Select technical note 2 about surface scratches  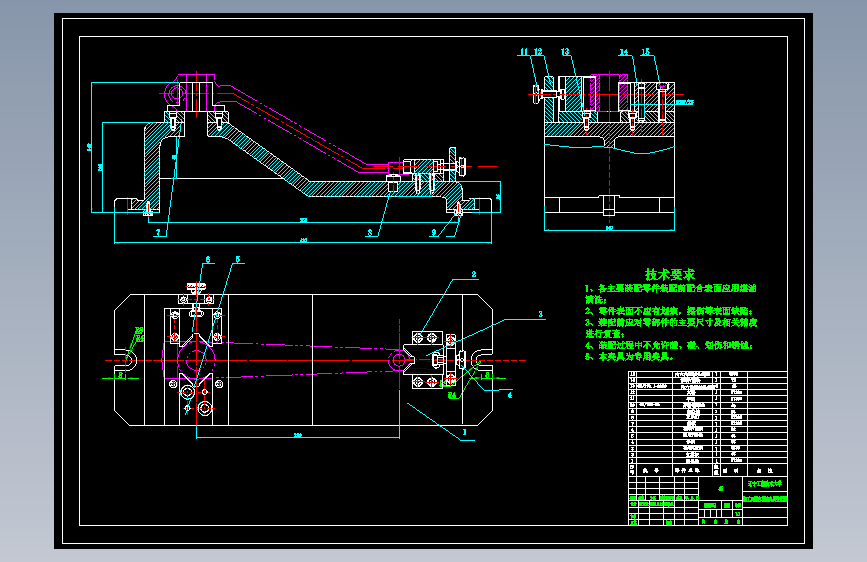(x=668, y=311)
